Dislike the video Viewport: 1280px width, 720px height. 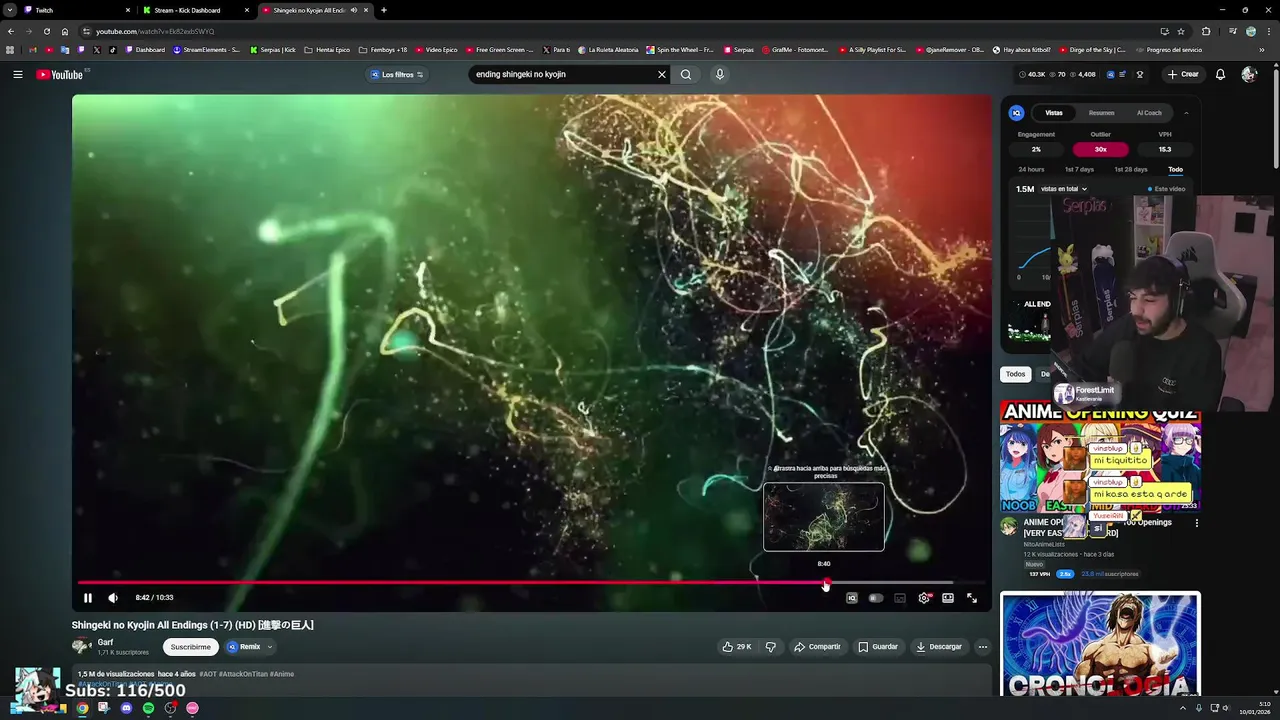click(x=770, y=647)
